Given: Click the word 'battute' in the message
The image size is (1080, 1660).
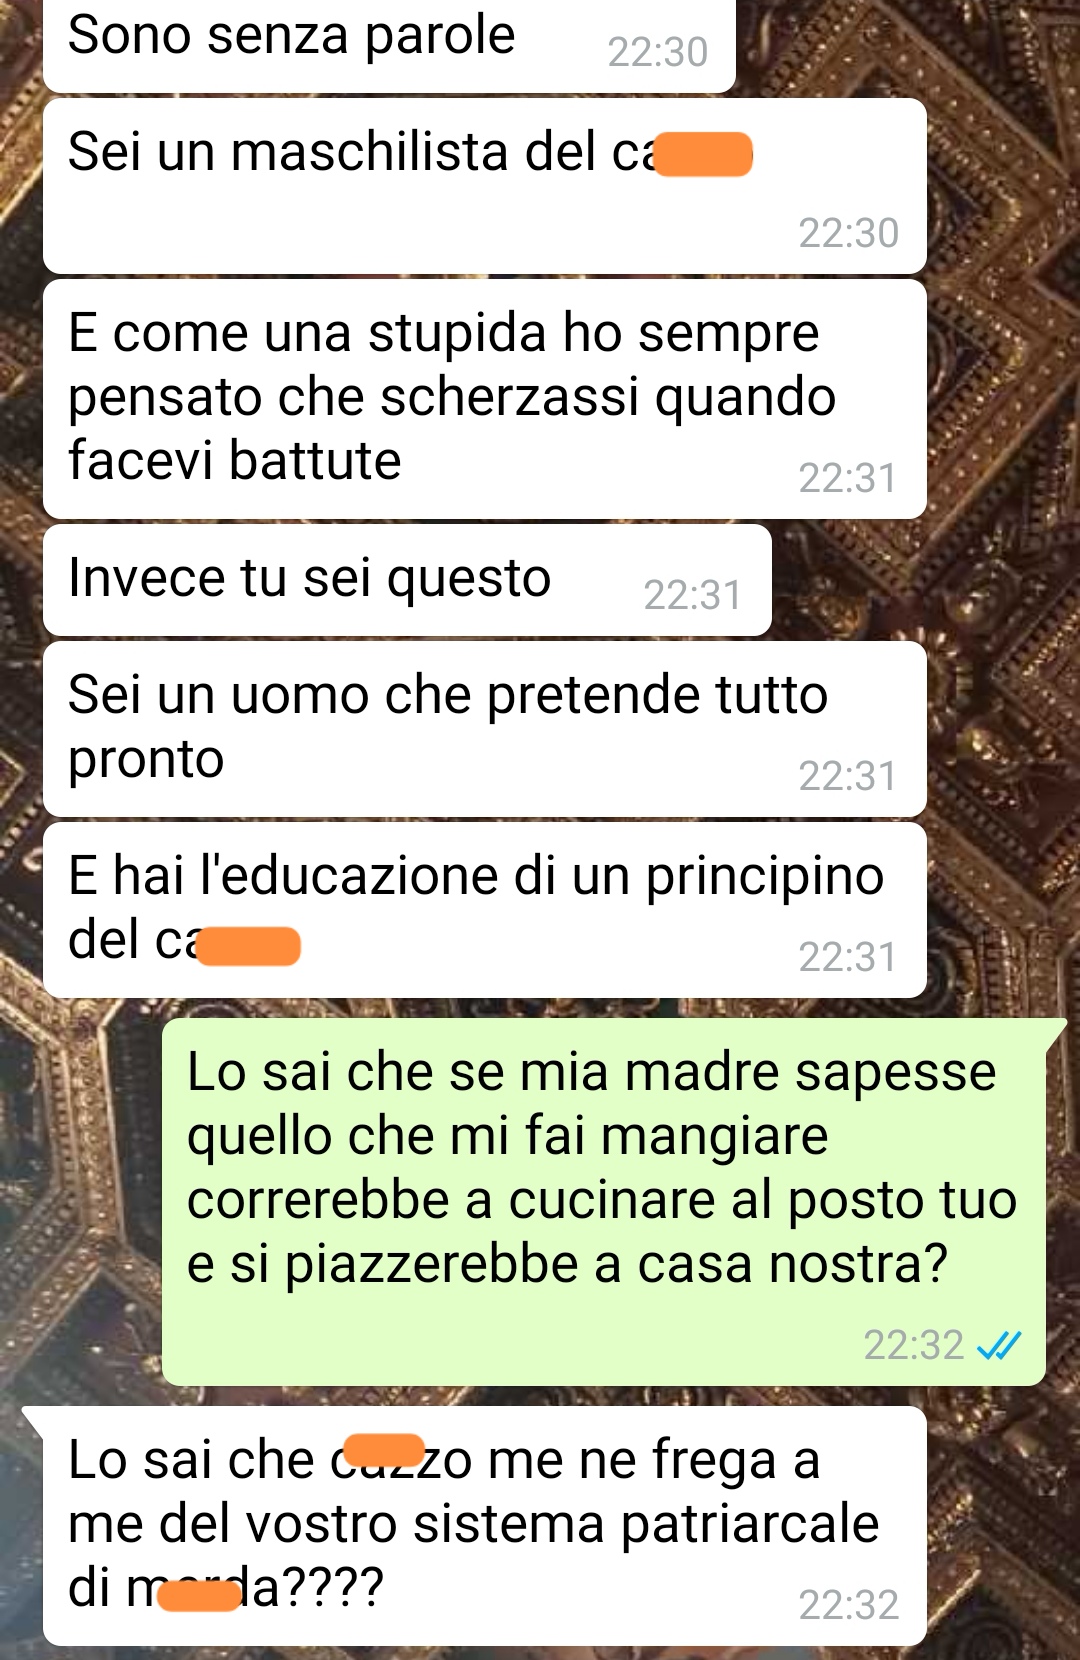Looking at the screenshot, I should (x=315, y=461).
